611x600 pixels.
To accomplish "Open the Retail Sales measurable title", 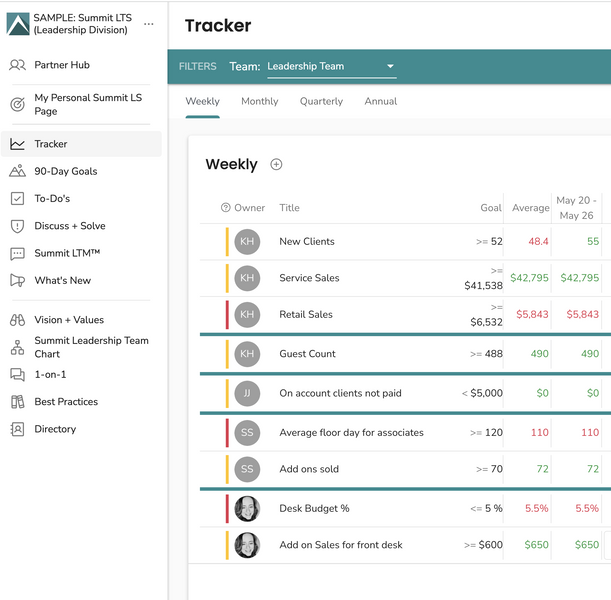I will [306, 314].
